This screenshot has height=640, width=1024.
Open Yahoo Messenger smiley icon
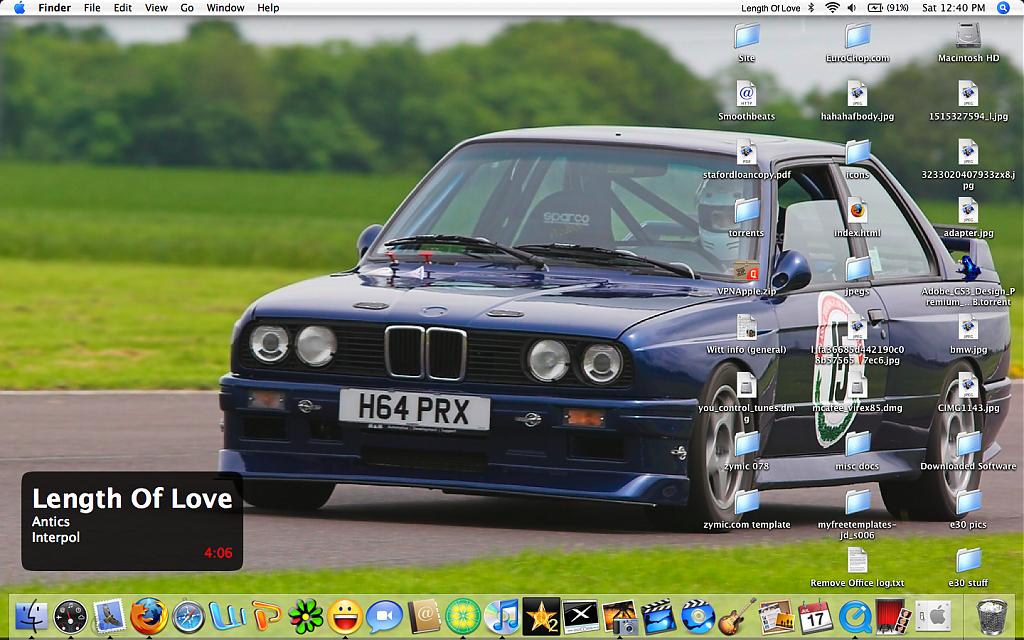click(x=345, y=615)
